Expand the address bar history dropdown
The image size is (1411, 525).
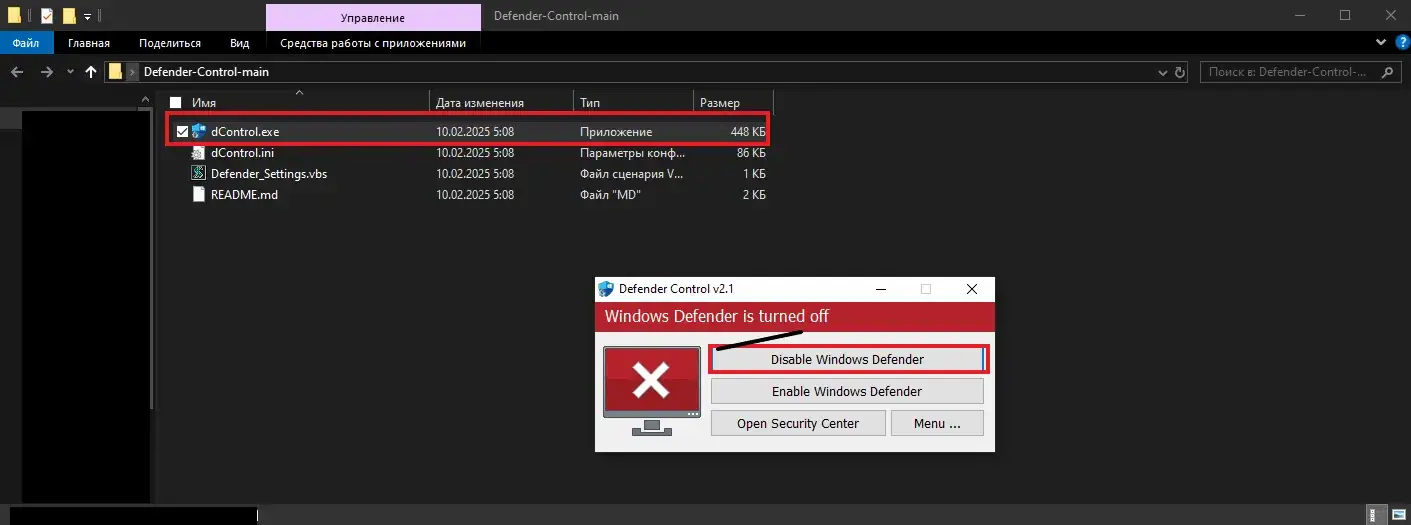pos(1161,72)
